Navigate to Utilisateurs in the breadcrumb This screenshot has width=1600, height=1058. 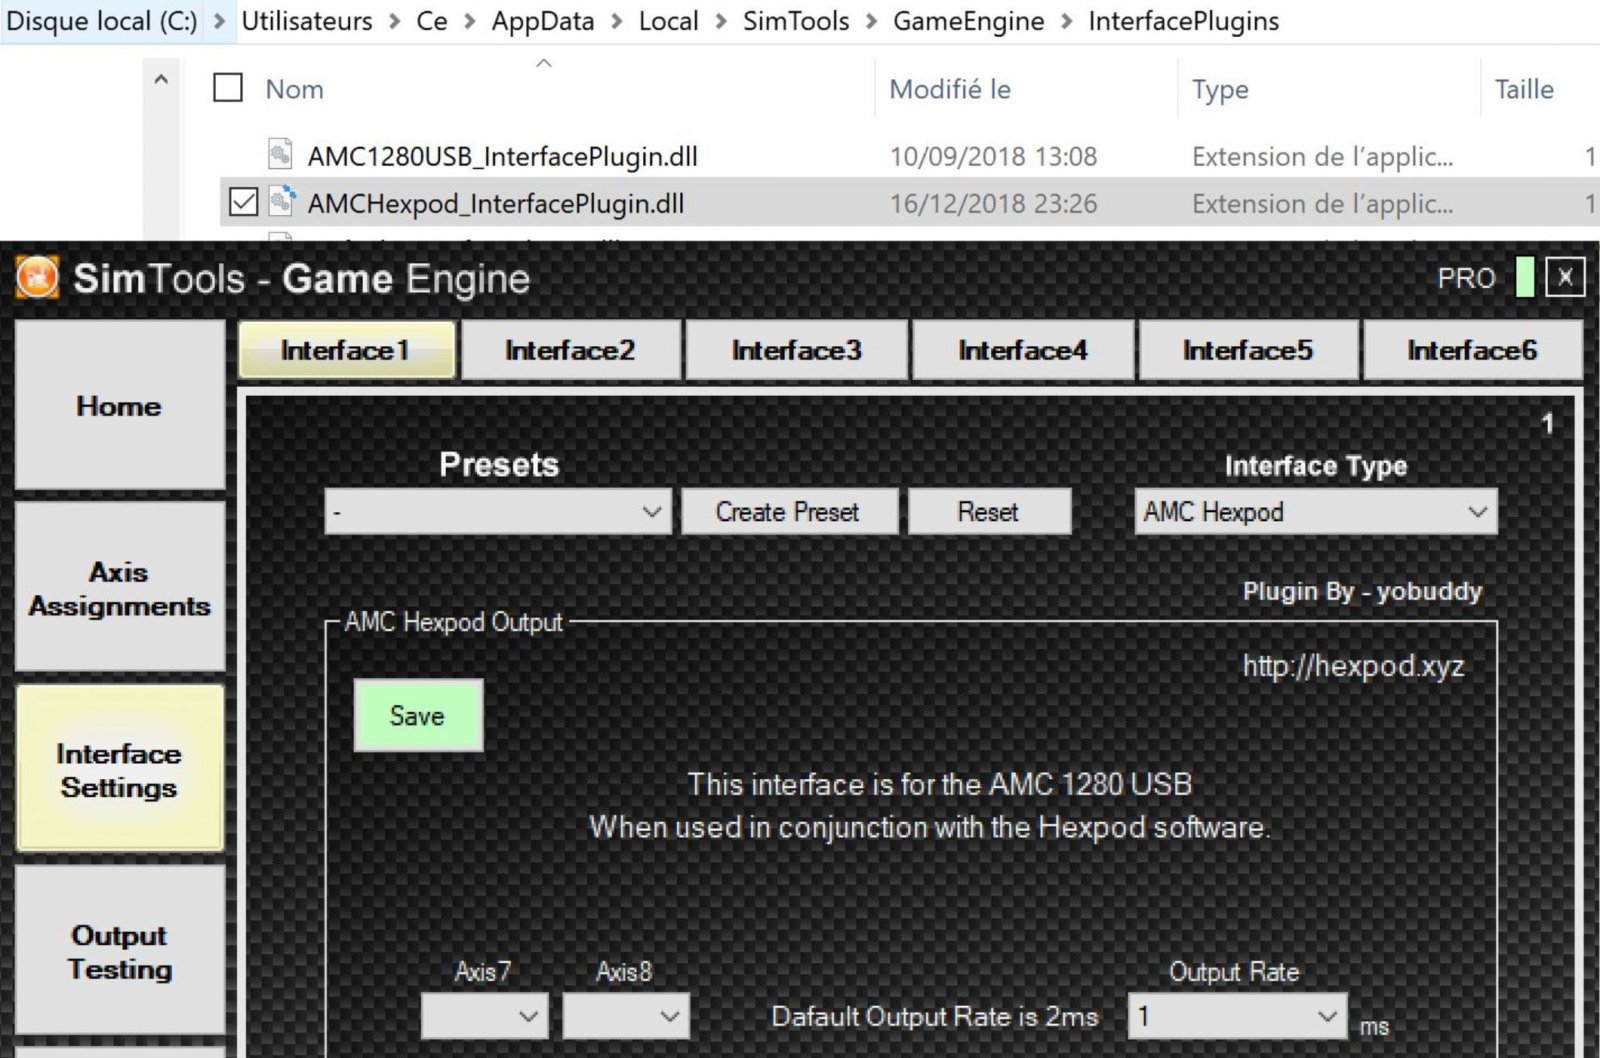tap(307, 21)
